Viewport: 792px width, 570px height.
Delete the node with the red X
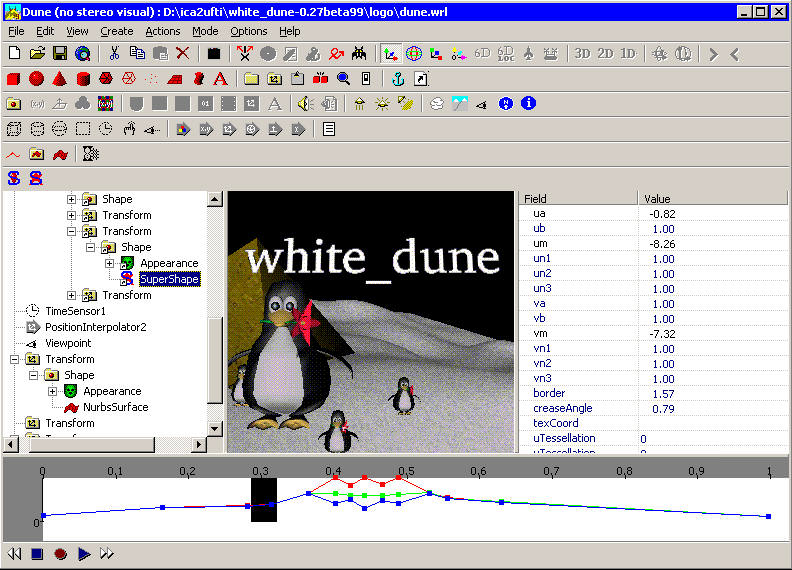(x=183, y=53)
